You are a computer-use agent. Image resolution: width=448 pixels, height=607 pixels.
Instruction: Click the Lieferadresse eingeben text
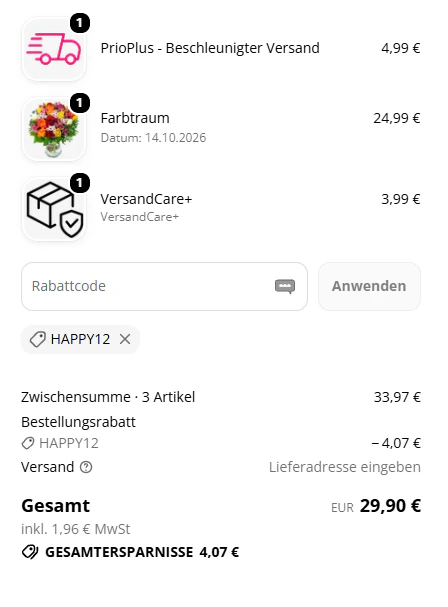[345, 467]
